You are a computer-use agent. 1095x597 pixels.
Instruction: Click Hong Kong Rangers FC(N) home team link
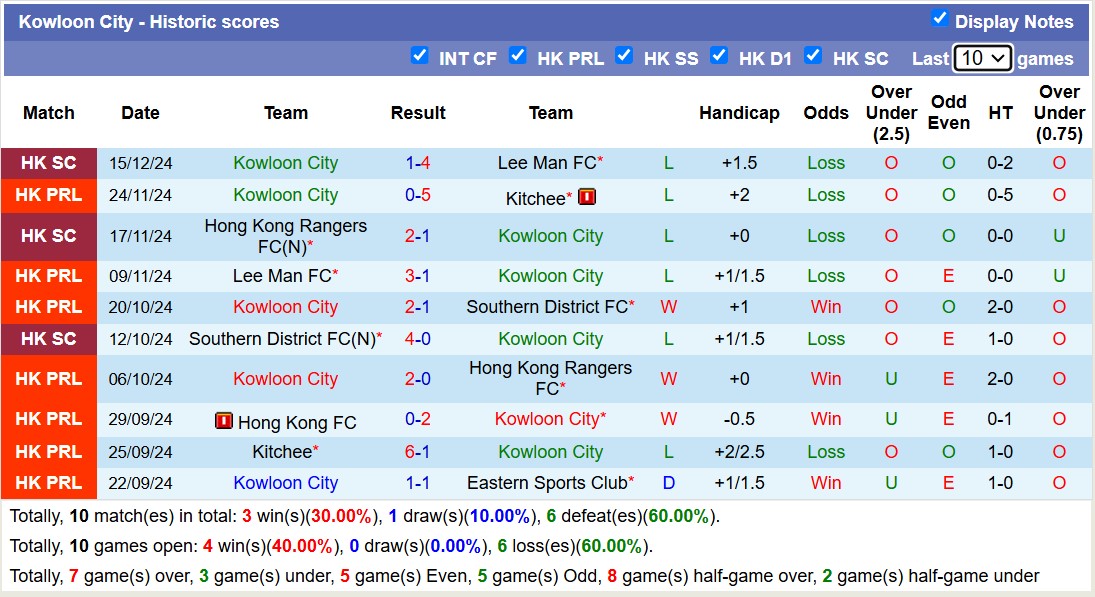pos(285,236)
